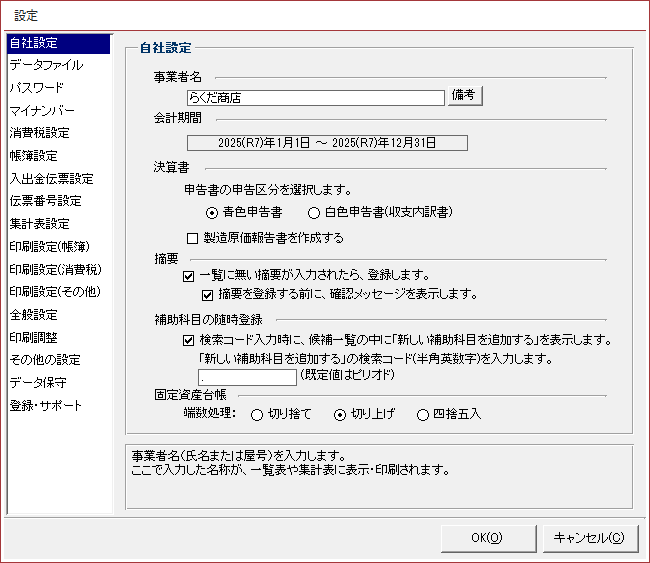Image resolution: width=650 pixels, height=563 pixels.
Task: Uncheck the 確認メッセージを表示 checkbox
Action: (208, 294)
